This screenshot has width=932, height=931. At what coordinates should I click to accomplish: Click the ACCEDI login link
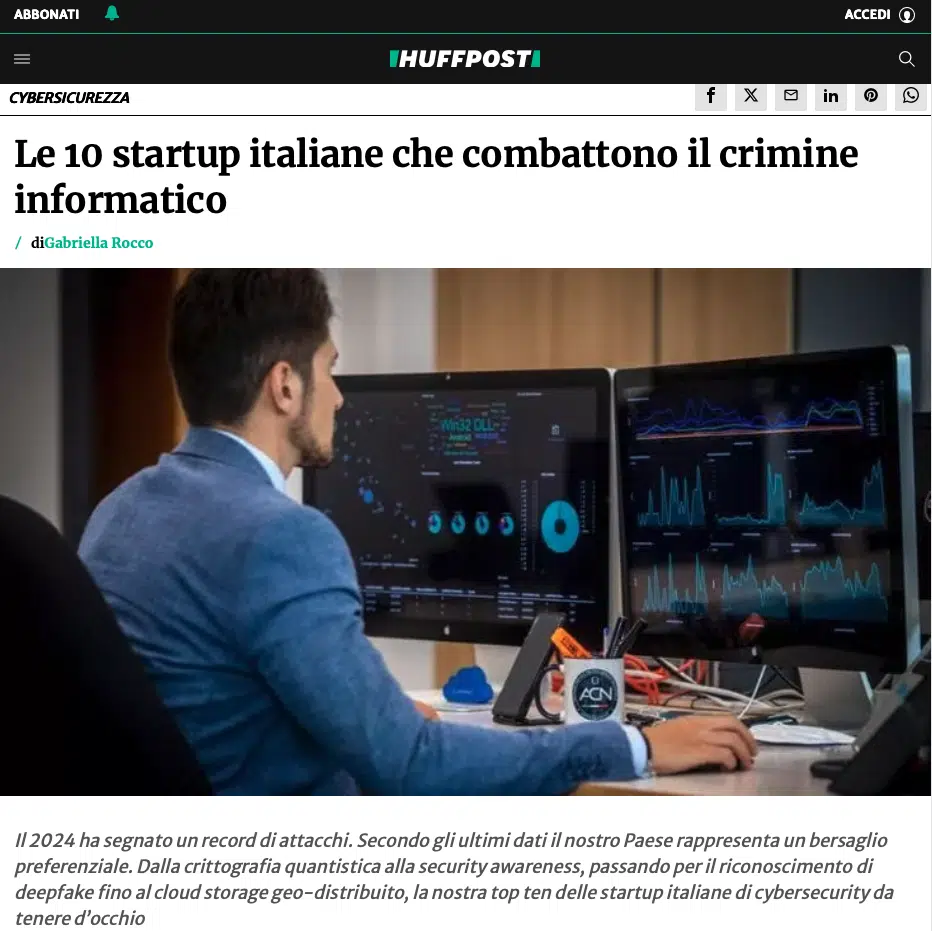[867, 14]
